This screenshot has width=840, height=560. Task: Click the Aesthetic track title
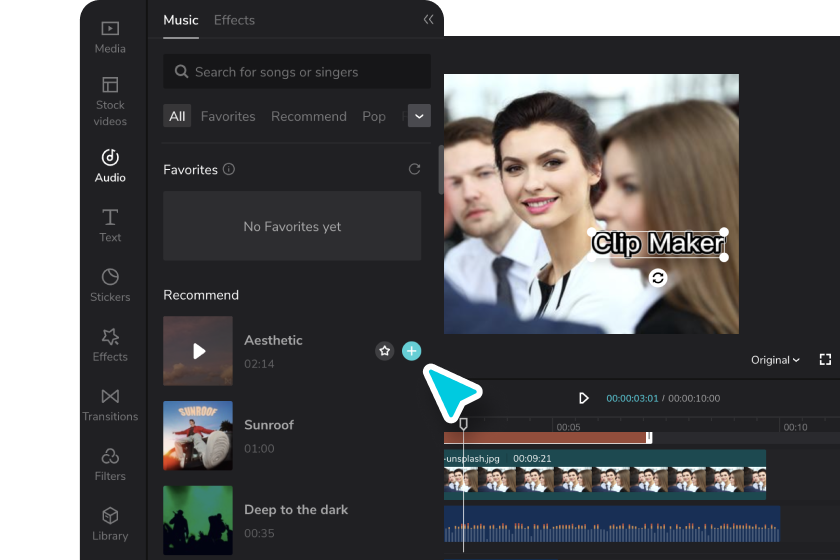pos(273,340)
